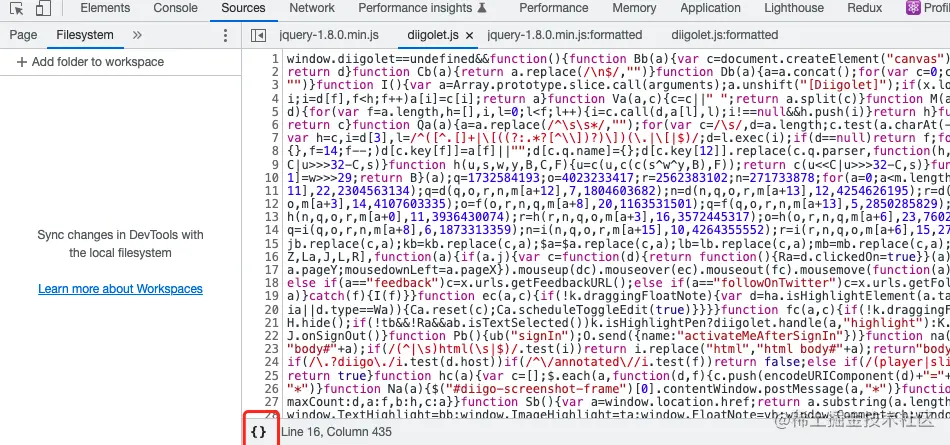Open the Network tab
This screenshot has height=445, width=950.
pyautogui.click(x=312, y=8)
